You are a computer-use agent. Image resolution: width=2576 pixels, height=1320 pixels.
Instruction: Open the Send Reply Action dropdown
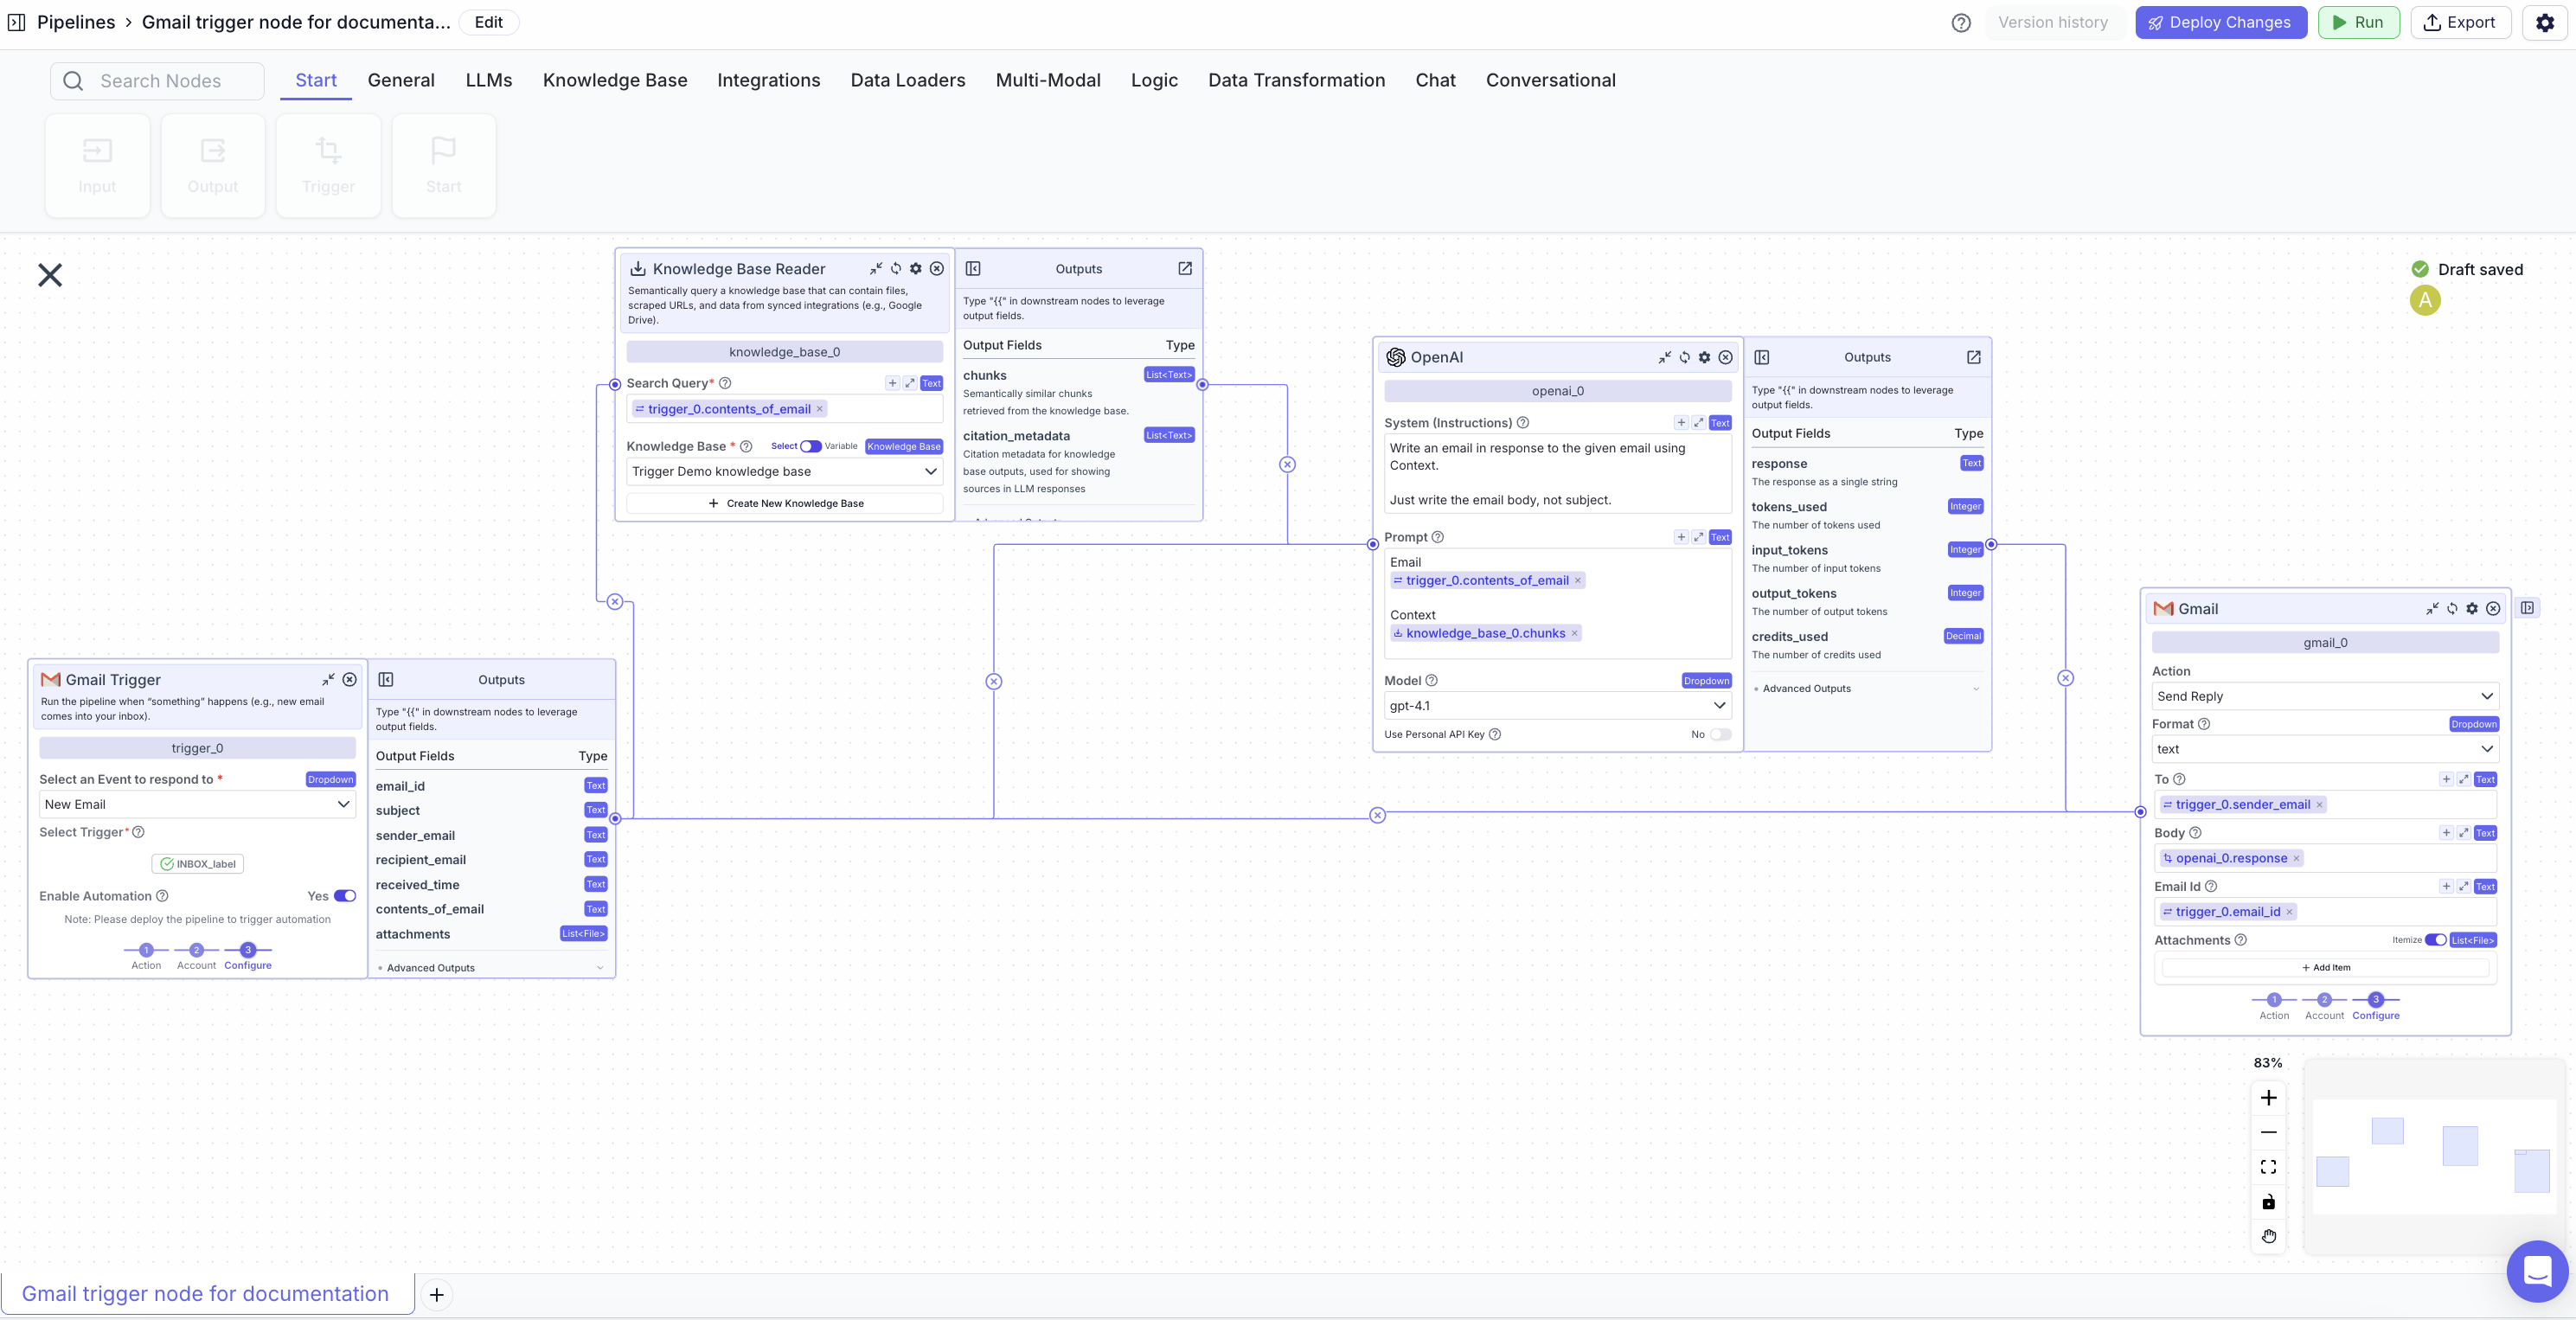point(2324,697)
